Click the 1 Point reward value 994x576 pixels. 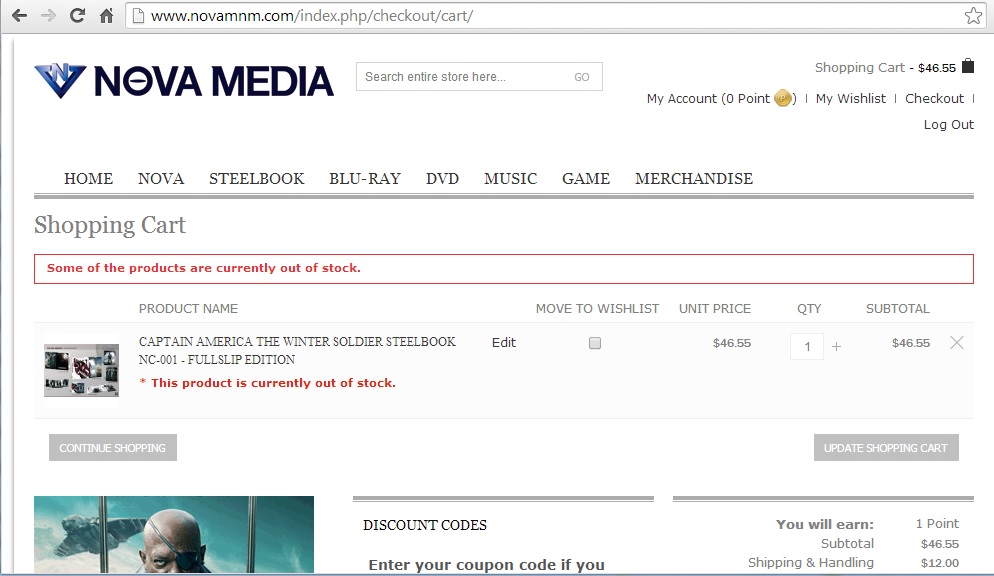point(937,523)
